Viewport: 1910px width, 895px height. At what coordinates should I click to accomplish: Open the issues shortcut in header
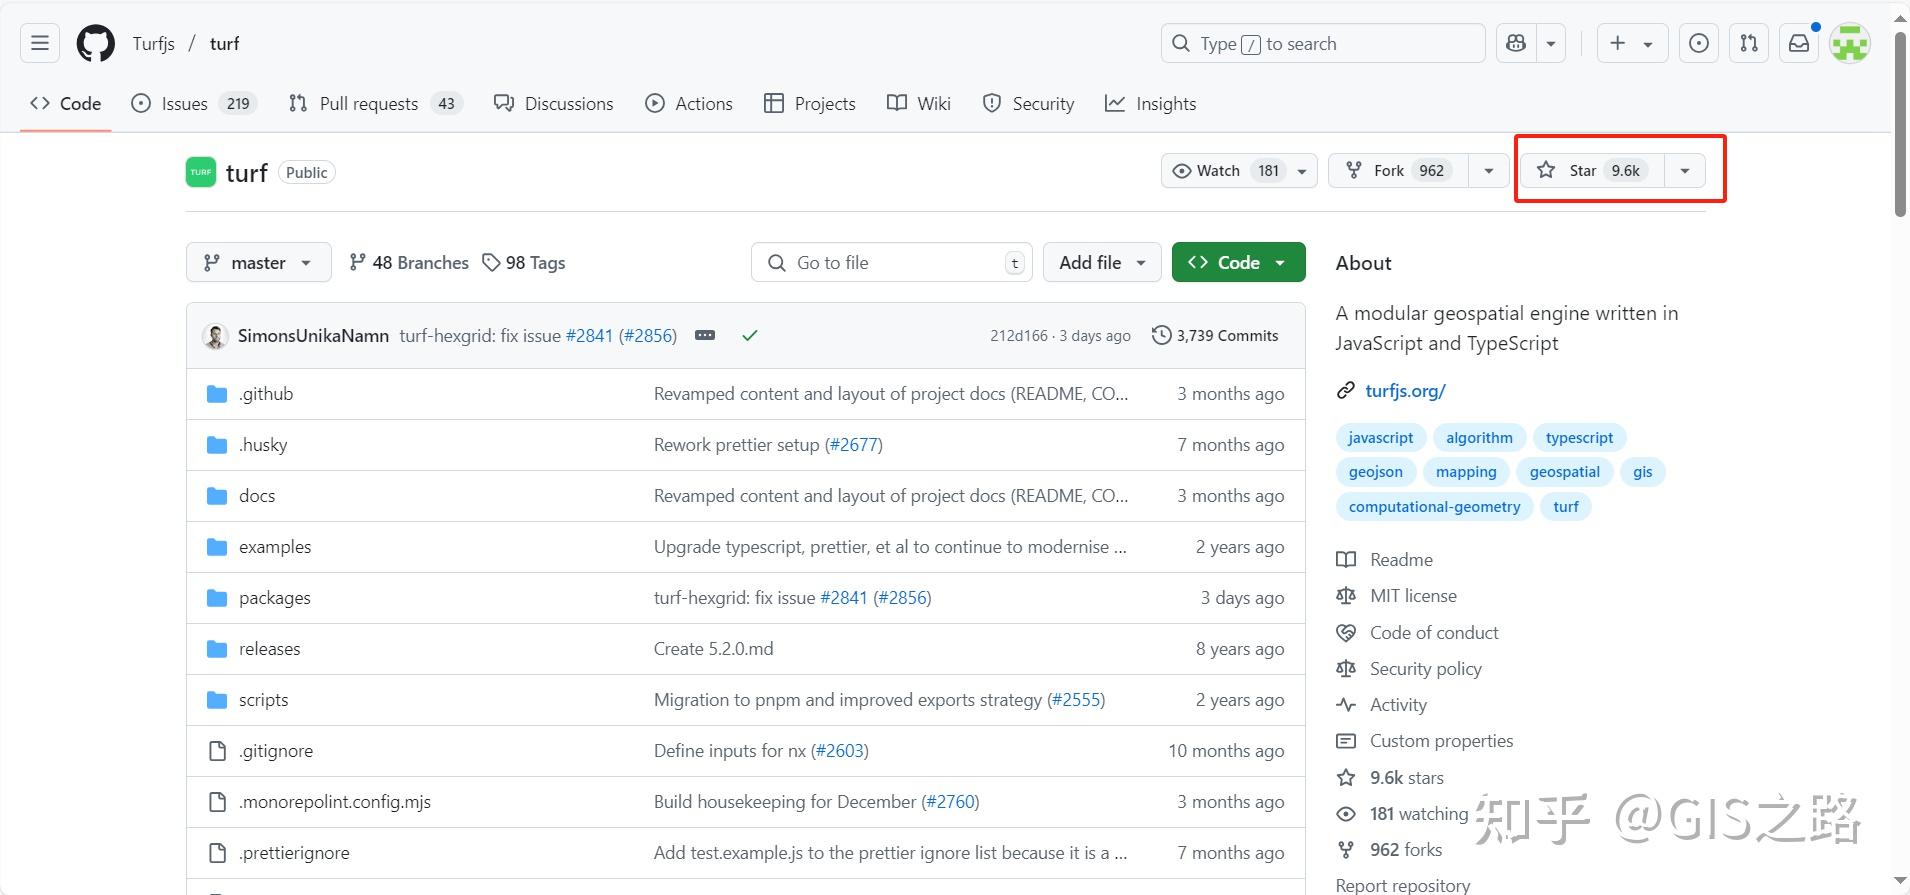[1699, 44]
